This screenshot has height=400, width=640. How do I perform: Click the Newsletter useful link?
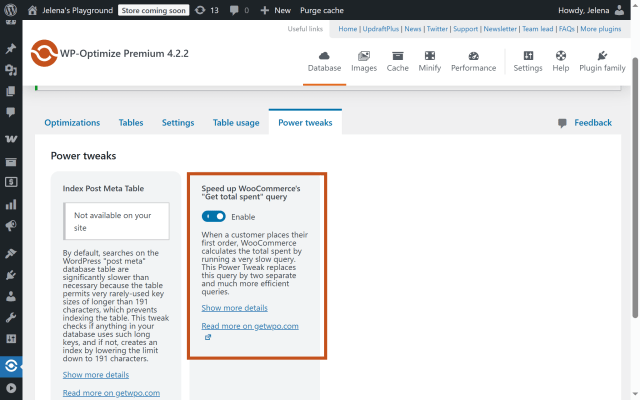pyautogui.click(x=500, y=29)
